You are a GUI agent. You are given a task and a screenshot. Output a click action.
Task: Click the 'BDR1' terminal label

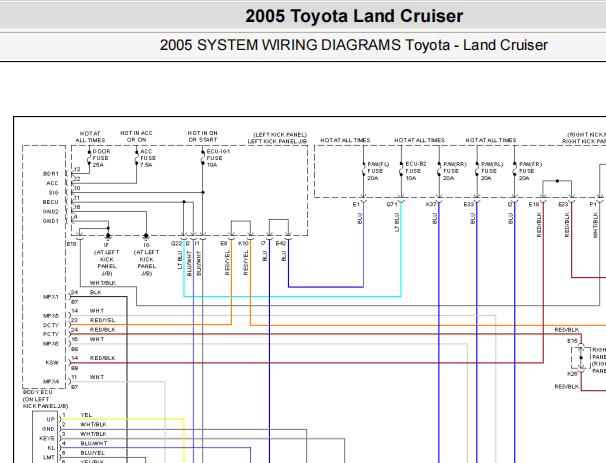(51, 174)
